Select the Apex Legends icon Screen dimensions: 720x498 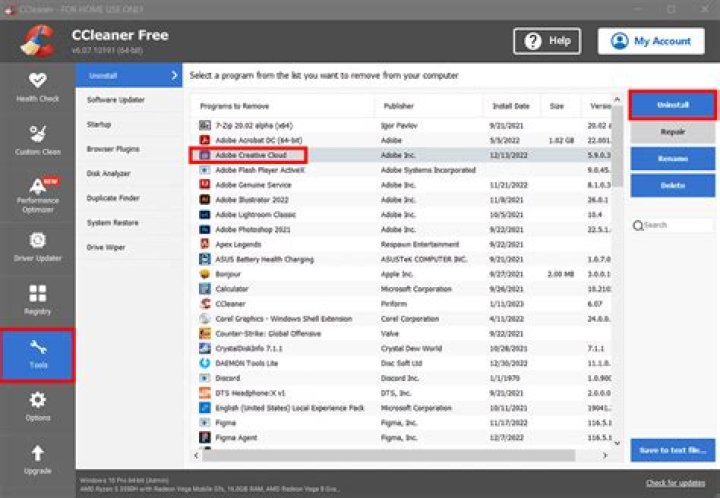click(x=205, y=244)
